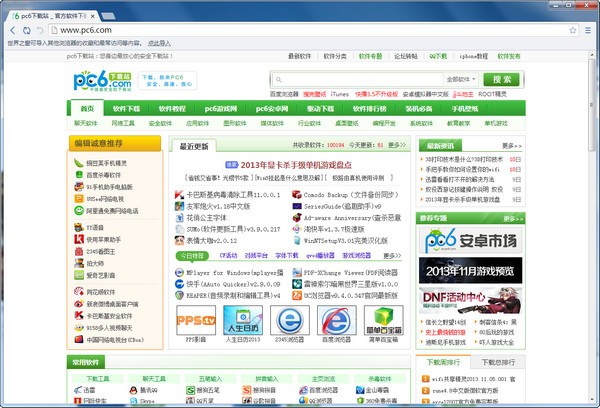The width and height of the screenshot is (600, 408).
Task: Click the 点此导入 link in info bar
Action: coord(159,43)
